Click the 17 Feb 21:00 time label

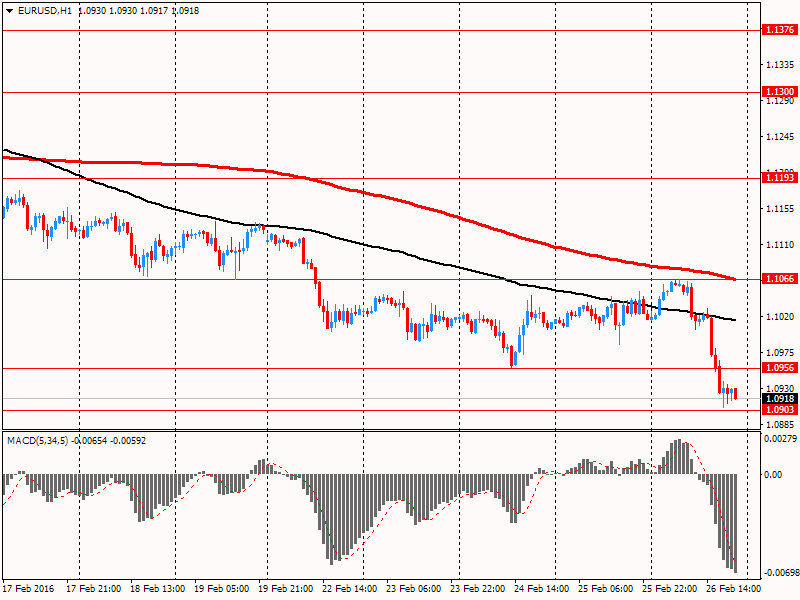[x=94, y=588]
